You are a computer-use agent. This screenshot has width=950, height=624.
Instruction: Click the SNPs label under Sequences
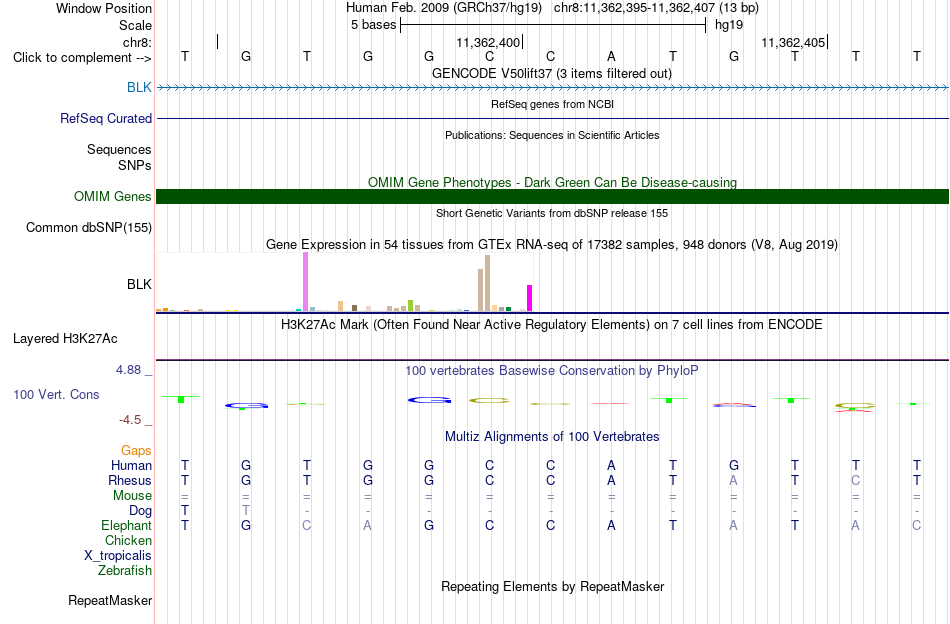(x=135, y=165)
